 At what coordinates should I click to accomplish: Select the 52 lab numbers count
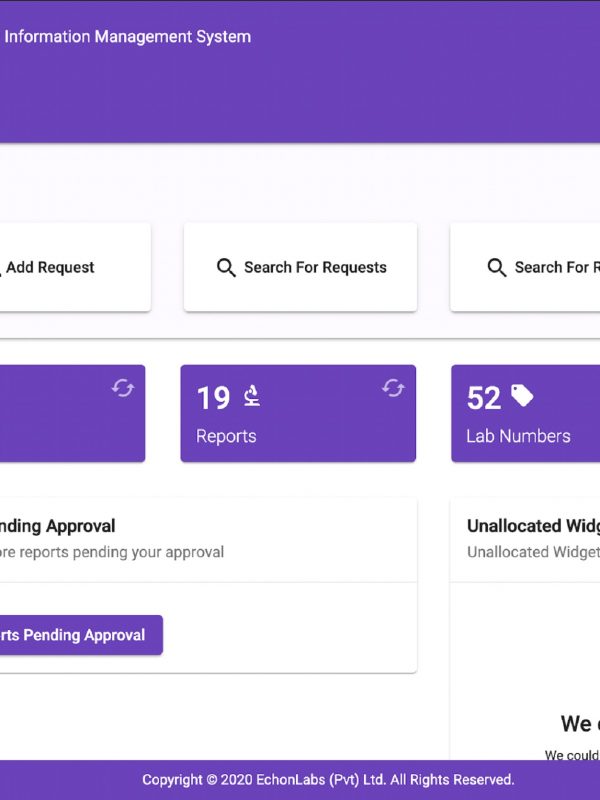pos(483,398)
